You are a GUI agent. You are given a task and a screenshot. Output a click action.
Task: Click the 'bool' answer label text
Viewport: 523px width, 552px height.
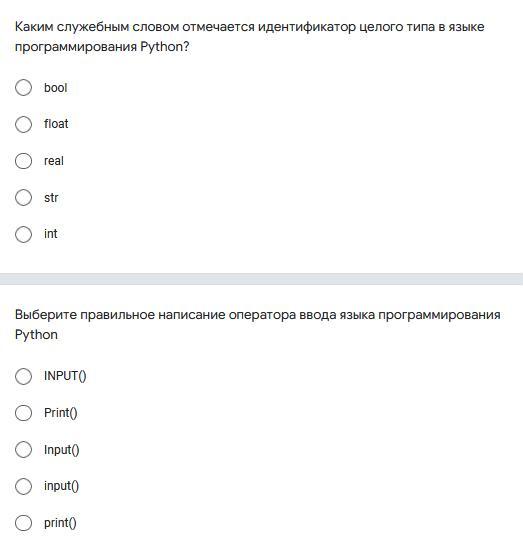pos(56,88)
